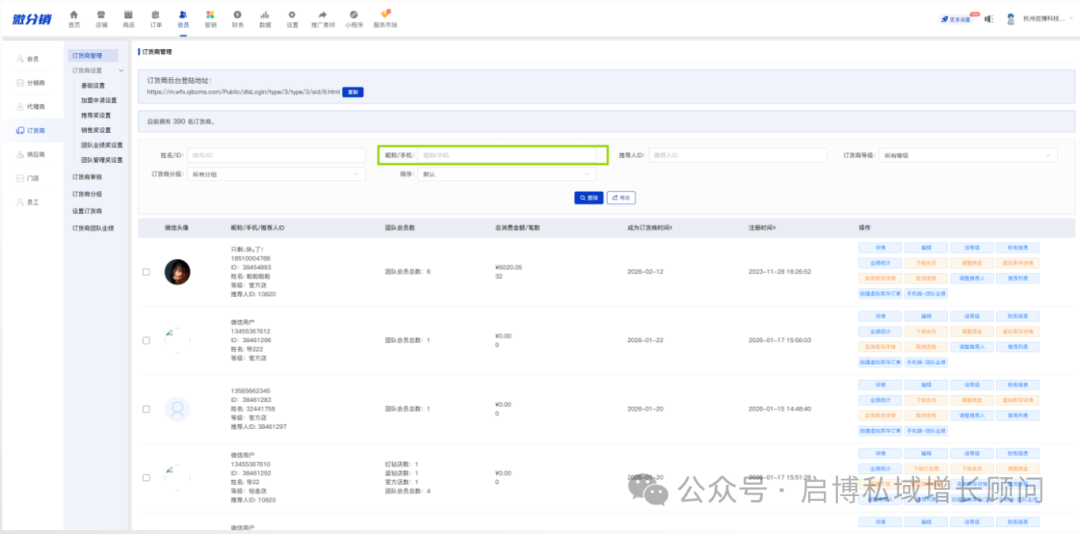Tick the checkbox for the first distributor row
This screenshot has width=1080, height=534.
(x=147, y=272)
